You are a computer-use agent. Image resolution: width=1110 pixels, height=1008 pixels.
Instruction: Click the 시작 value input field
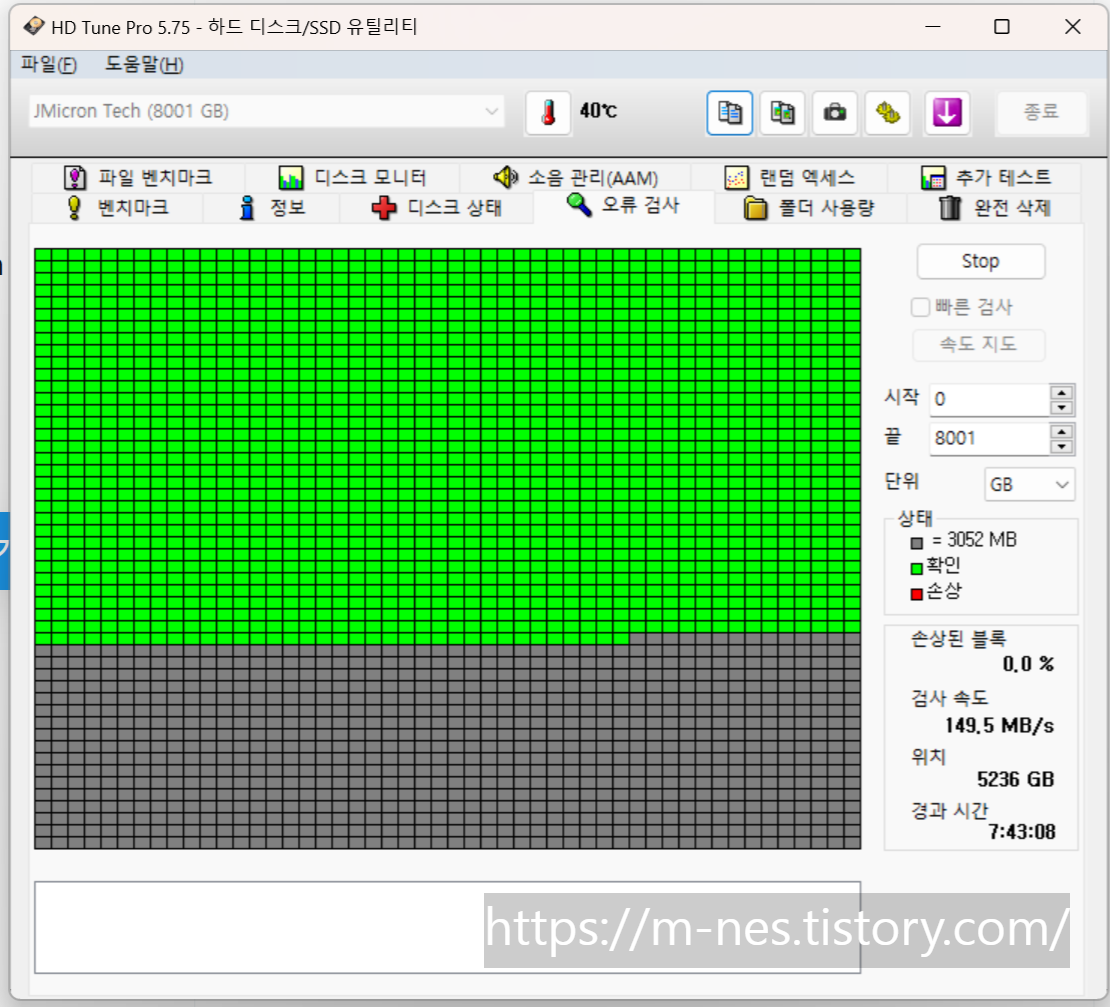click(x=989, y=399)
